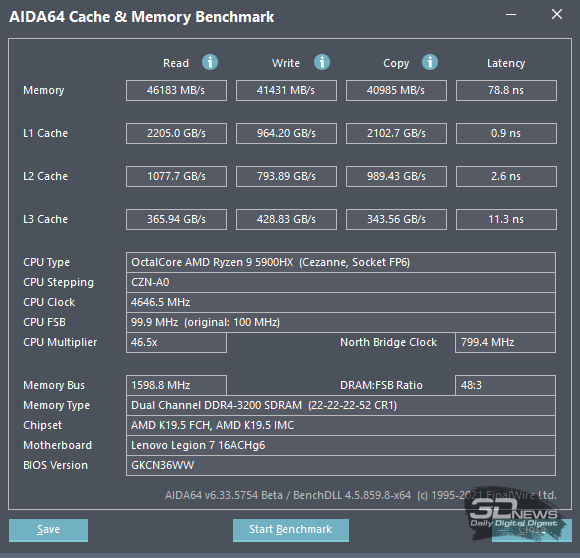Click the Latency column header

506,63
